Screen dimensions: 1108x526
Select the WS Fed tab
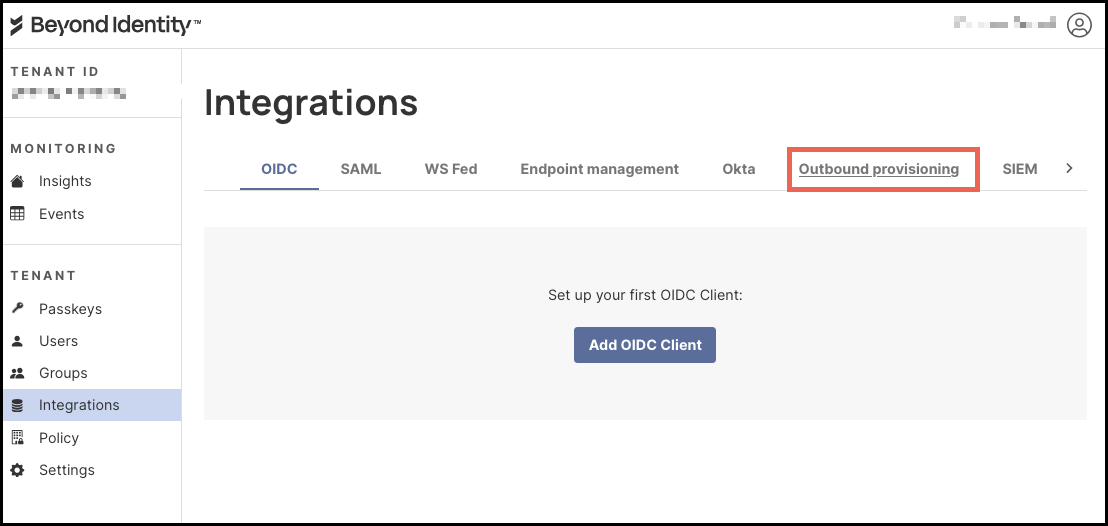point(451,169)
